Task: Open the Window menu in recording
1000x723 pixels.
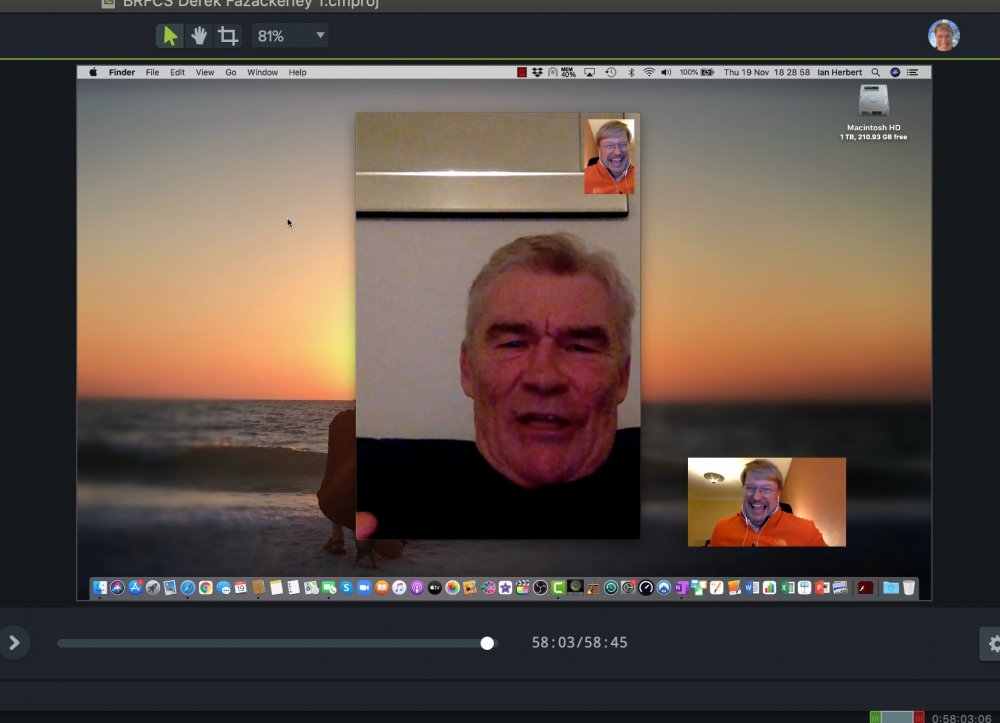Action: (262, 73)
